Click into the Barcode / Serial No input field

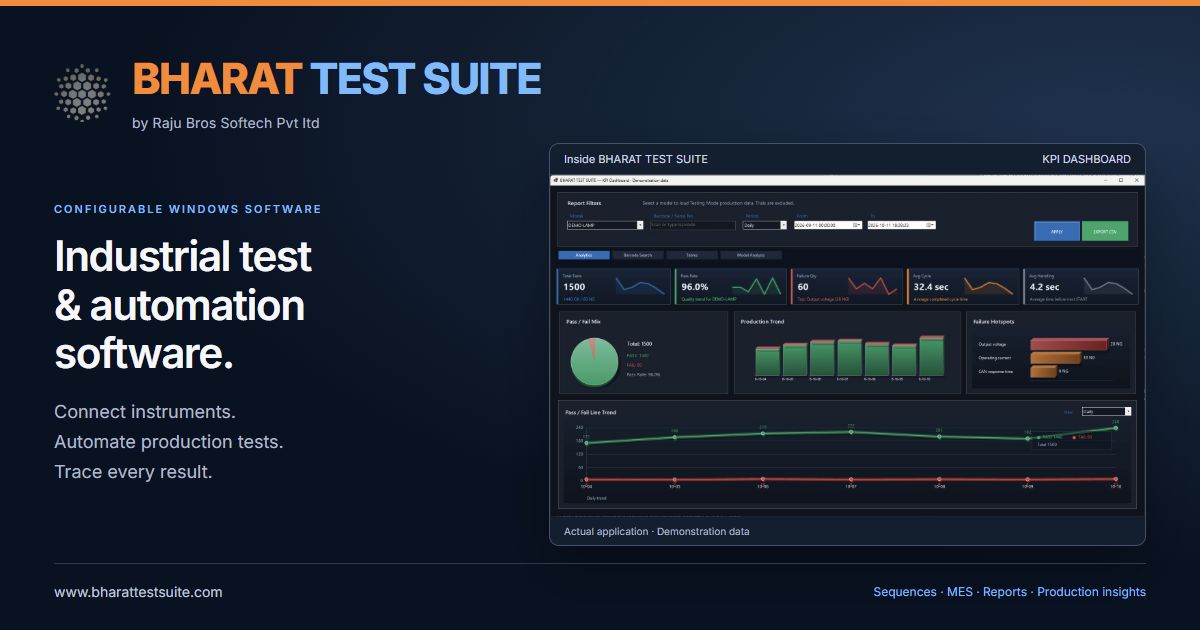(692, 225)
